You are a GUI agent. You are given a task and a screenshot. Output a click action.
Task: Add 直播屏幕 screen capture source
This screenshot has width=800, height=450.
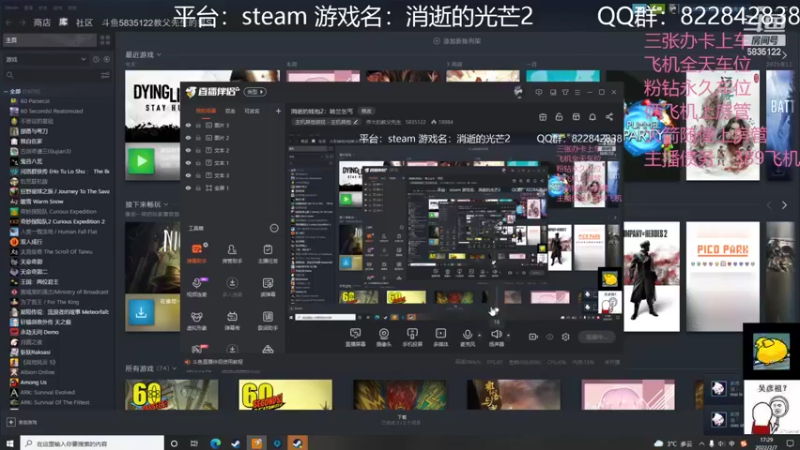pyautogui.click(x=355, y=337)
